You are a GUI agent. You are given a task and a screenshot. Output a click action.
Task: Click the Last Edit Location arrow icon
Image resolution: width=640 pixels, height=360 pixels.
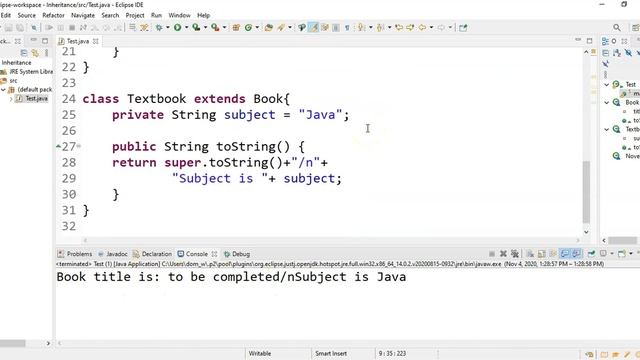pyautogui.click(x=399, y=27)
